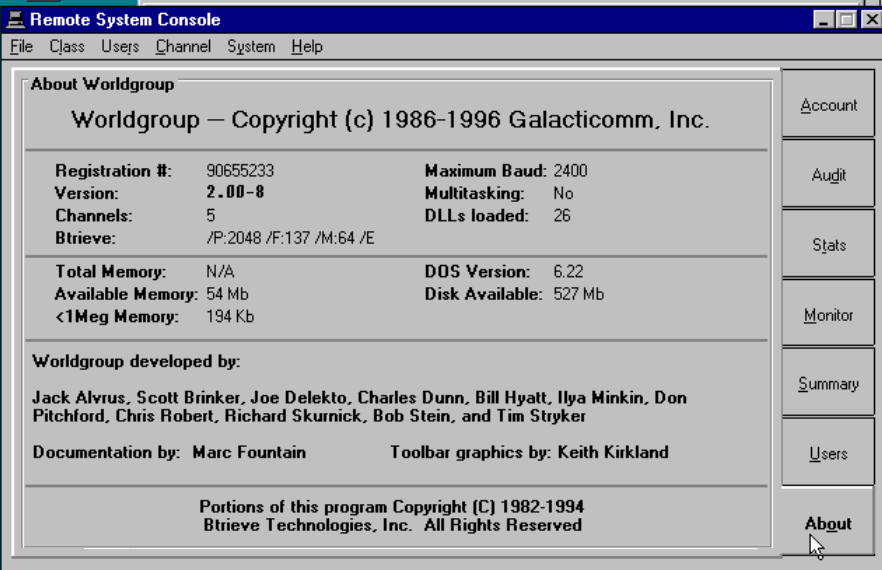Viewport: 882px width, 570px height.
Task: Open the Class menu
Action: [67, 47]
